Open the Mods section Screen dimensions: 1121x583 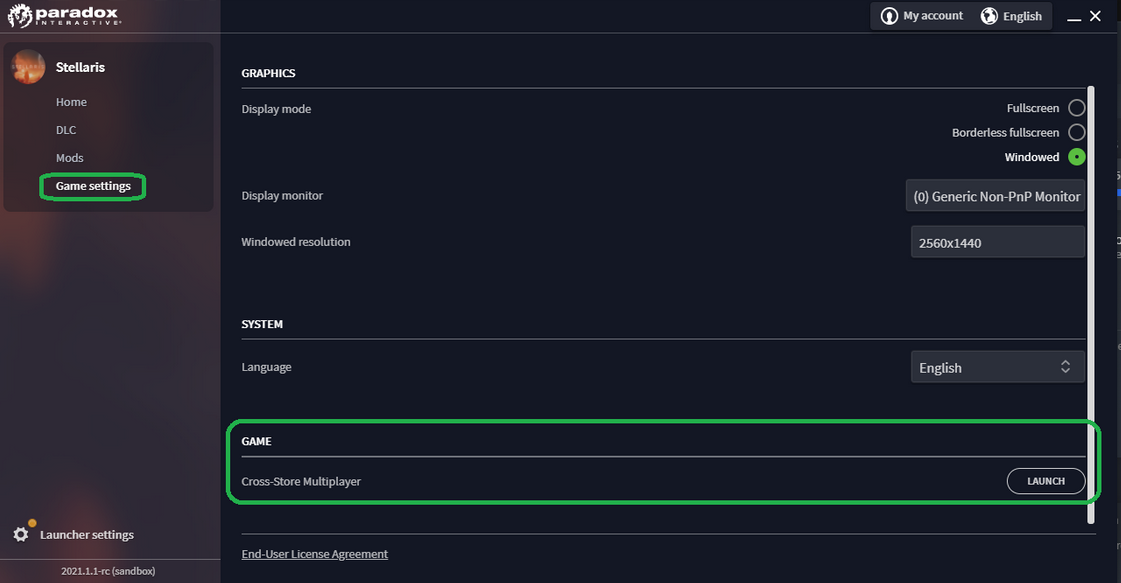click(x=69, y=158)
